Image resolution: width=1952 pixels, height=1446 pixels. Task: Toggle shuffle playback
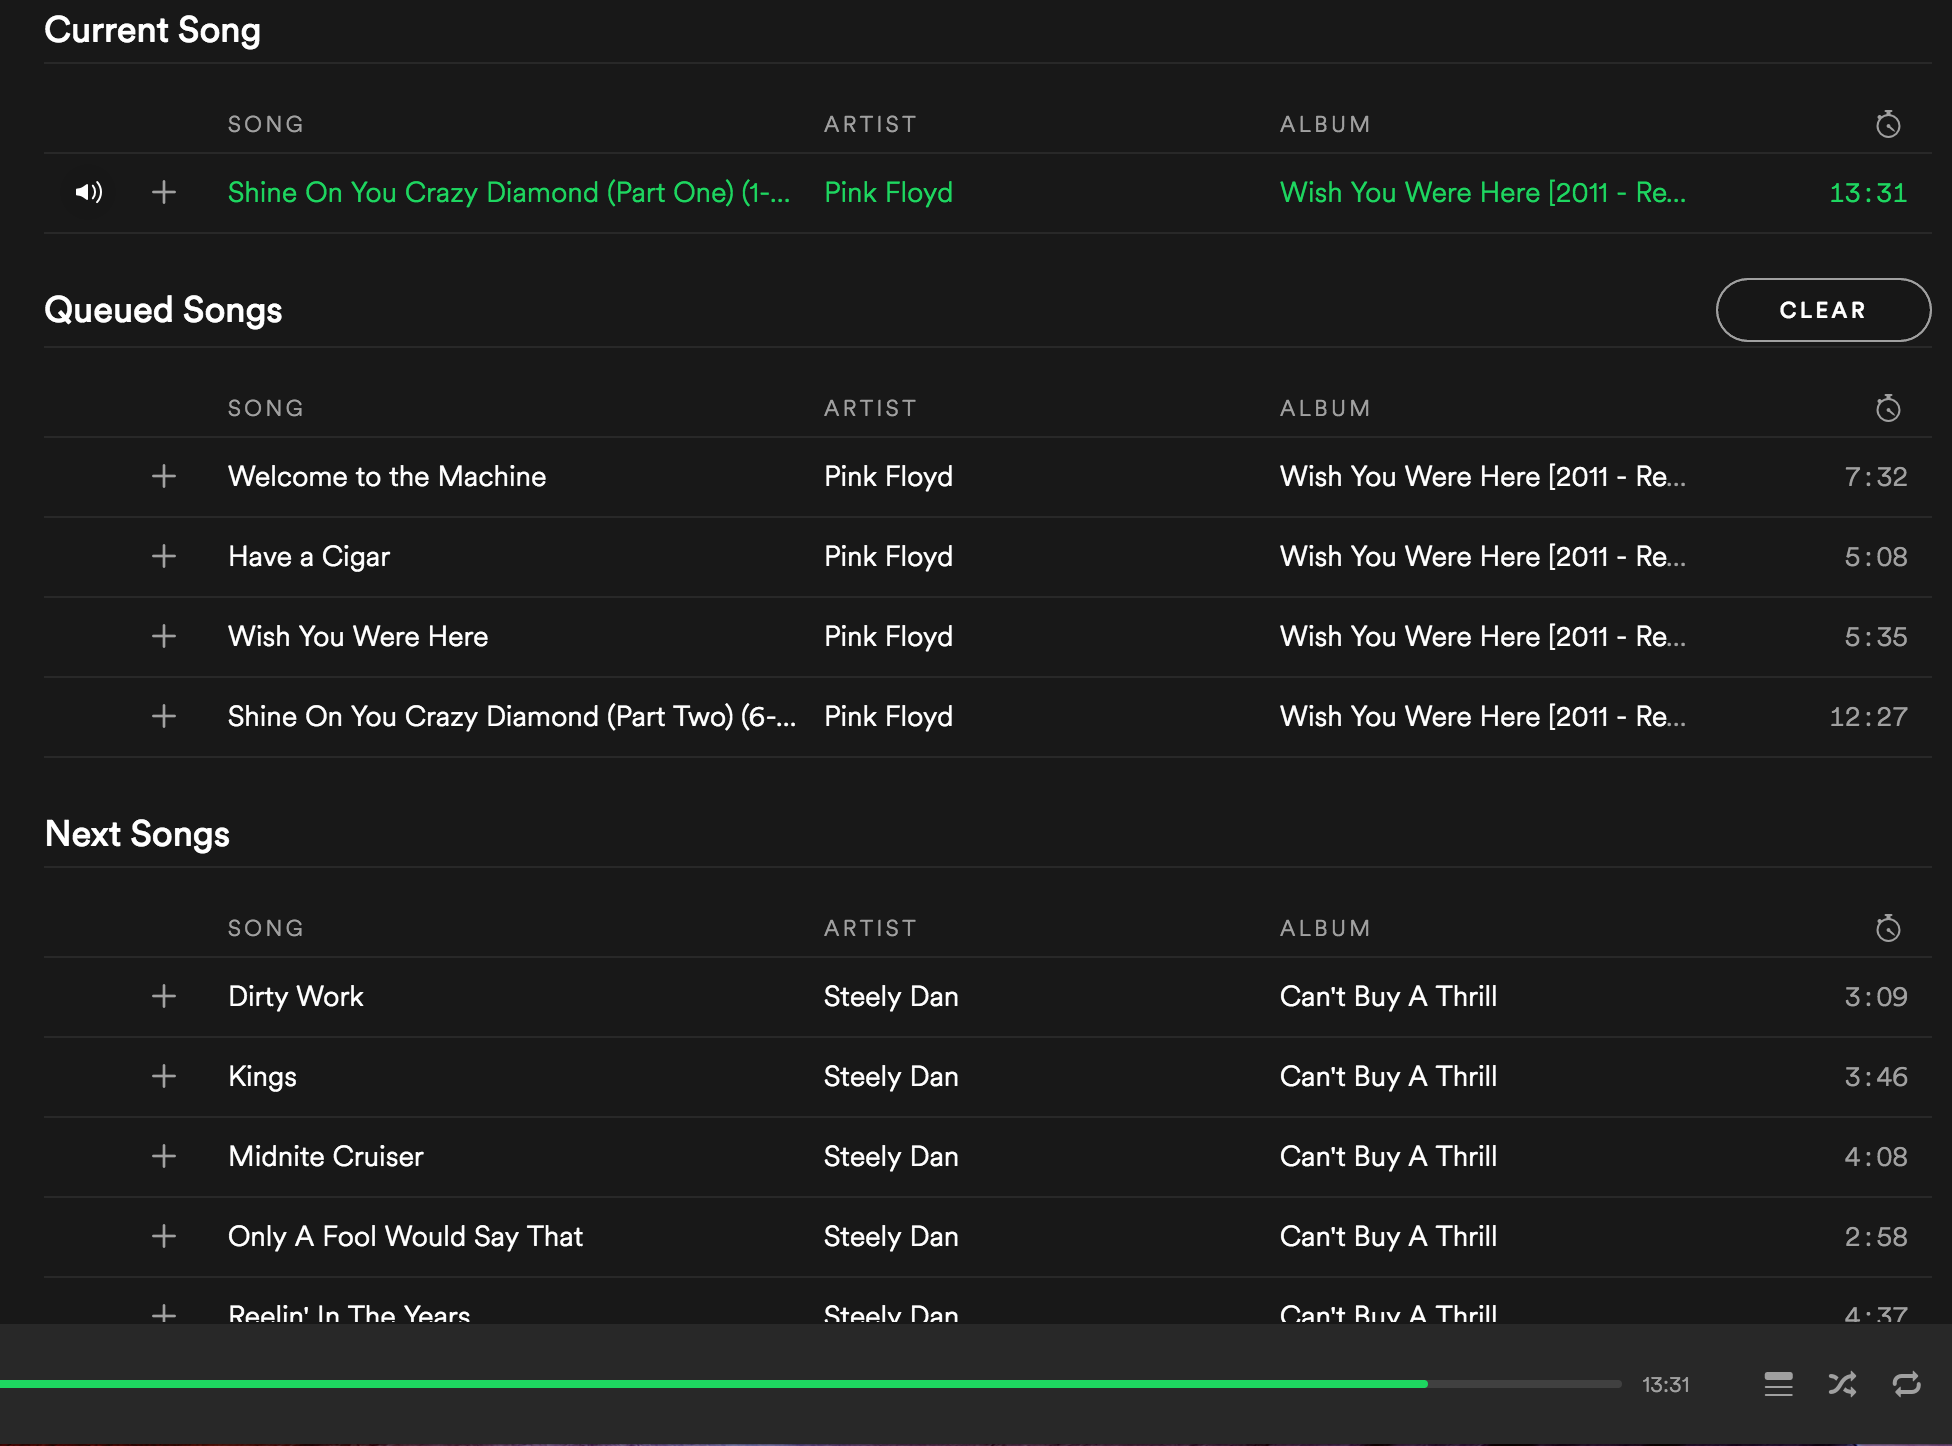pos(1842,1384)
